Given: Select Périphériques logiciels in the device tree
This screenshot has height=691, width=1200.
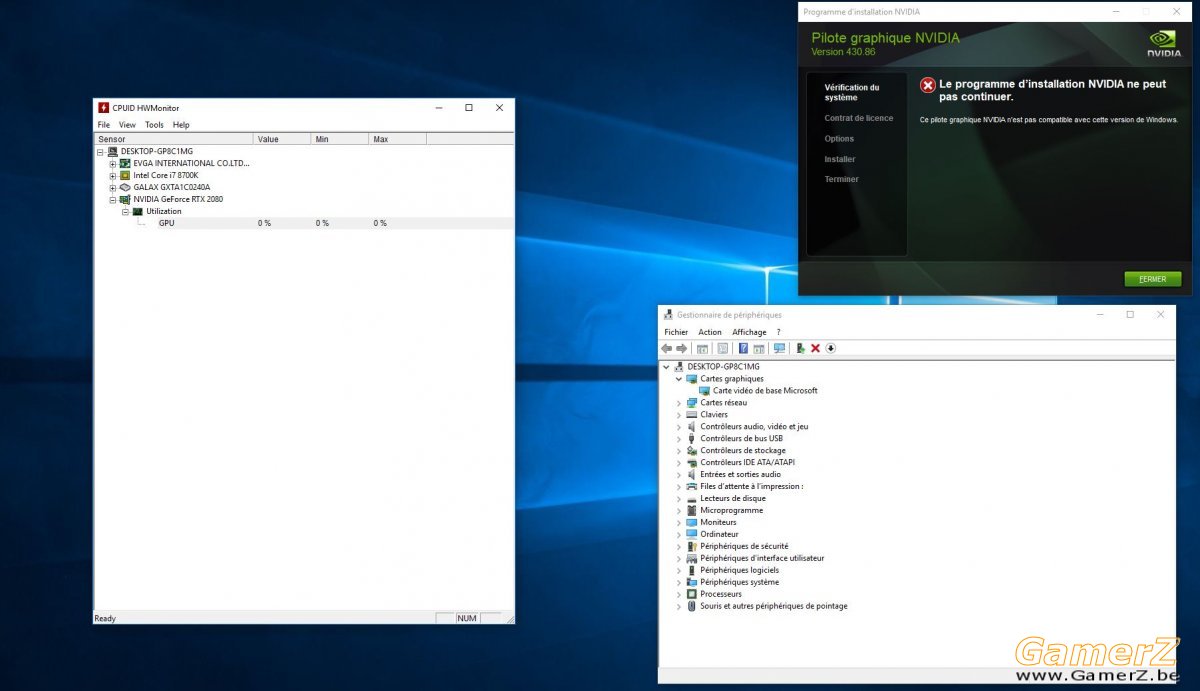Looking at the screenshot, I should click(x=739, y=570).
